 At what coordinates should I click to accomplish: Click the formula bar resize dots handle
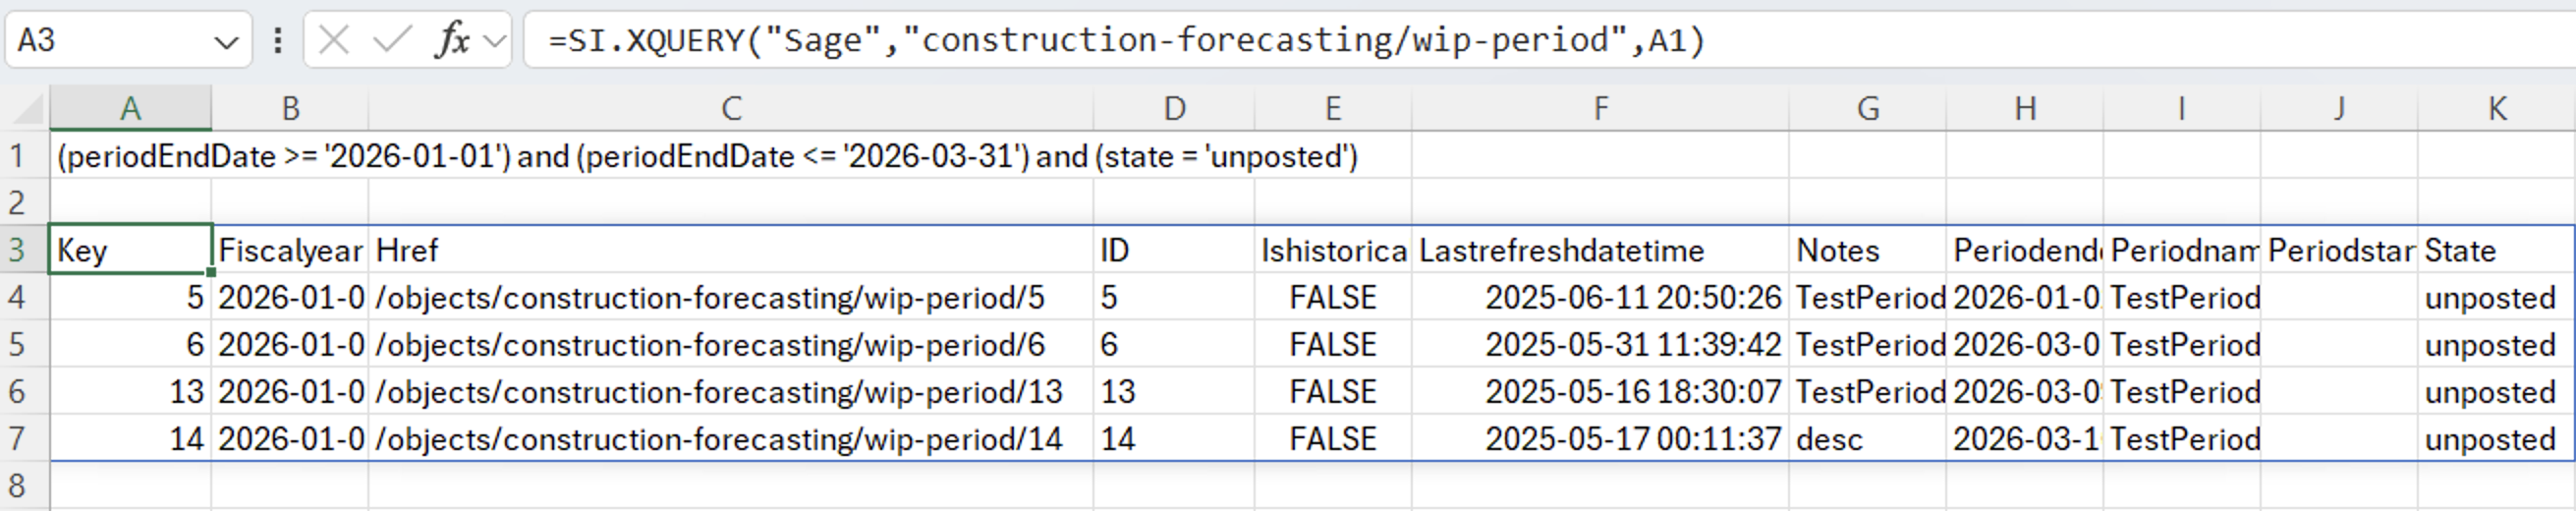[x=278, y=40]
